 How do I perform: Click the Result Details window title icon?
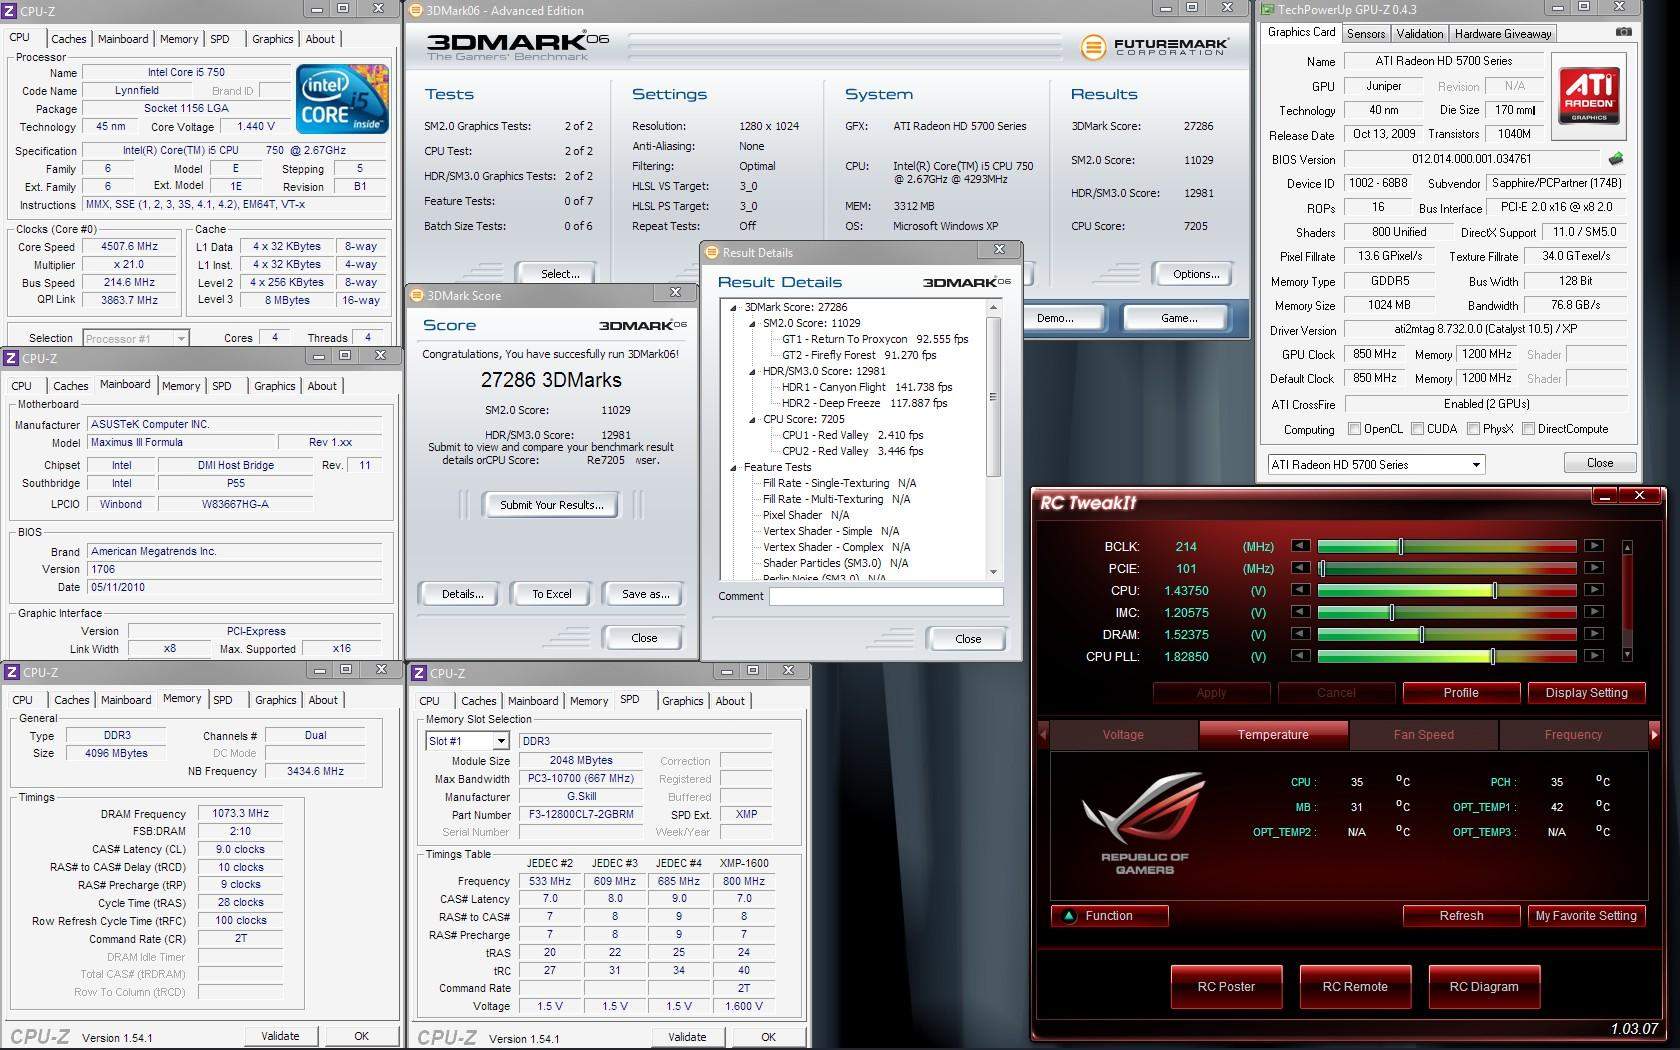(x=712, y=252)
